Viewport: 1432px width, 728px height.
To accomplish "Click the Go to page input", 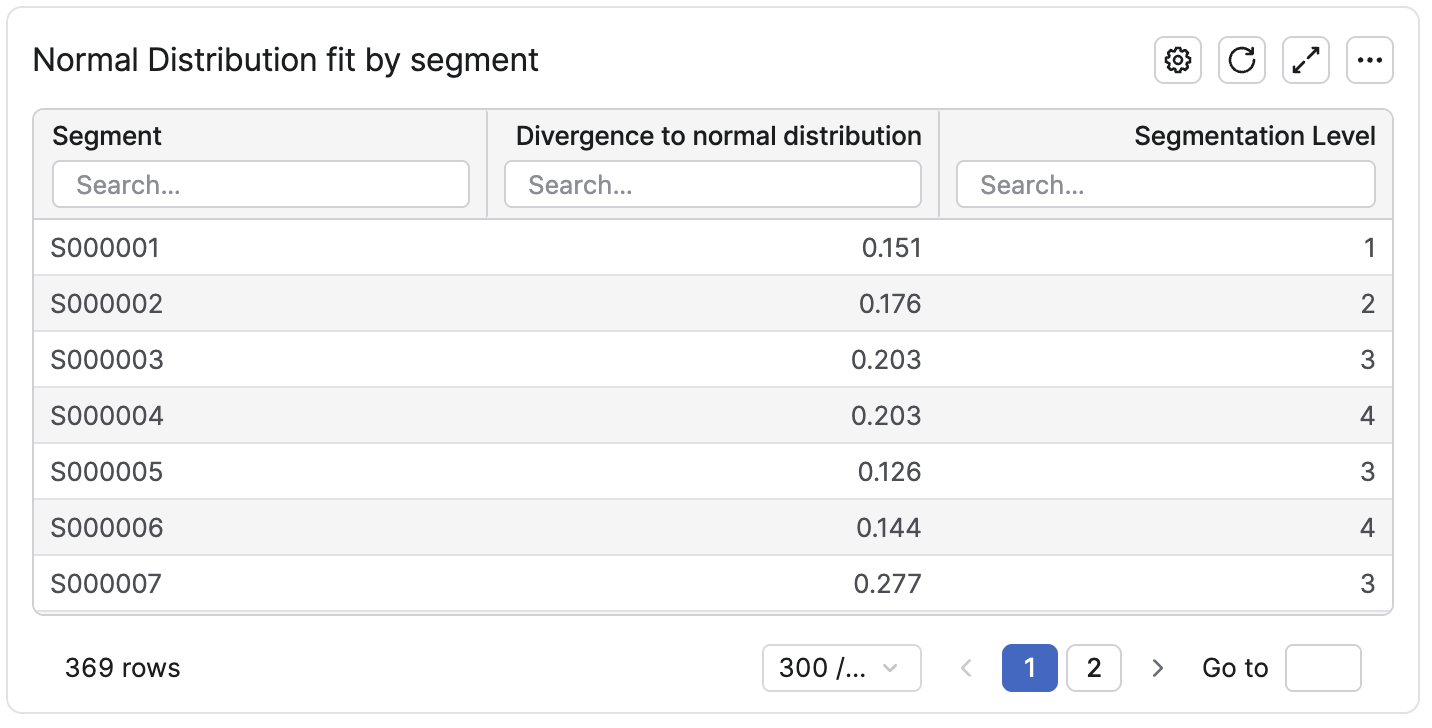I will (x=1322, y=668).
